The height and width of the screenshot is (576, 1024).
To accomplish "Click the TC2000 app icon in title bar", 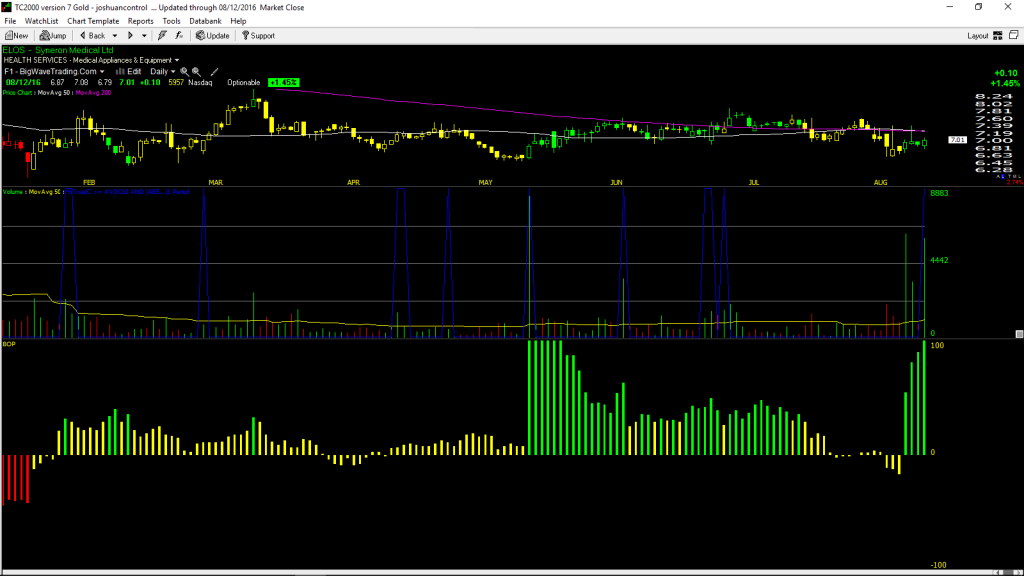I will 7,7.
